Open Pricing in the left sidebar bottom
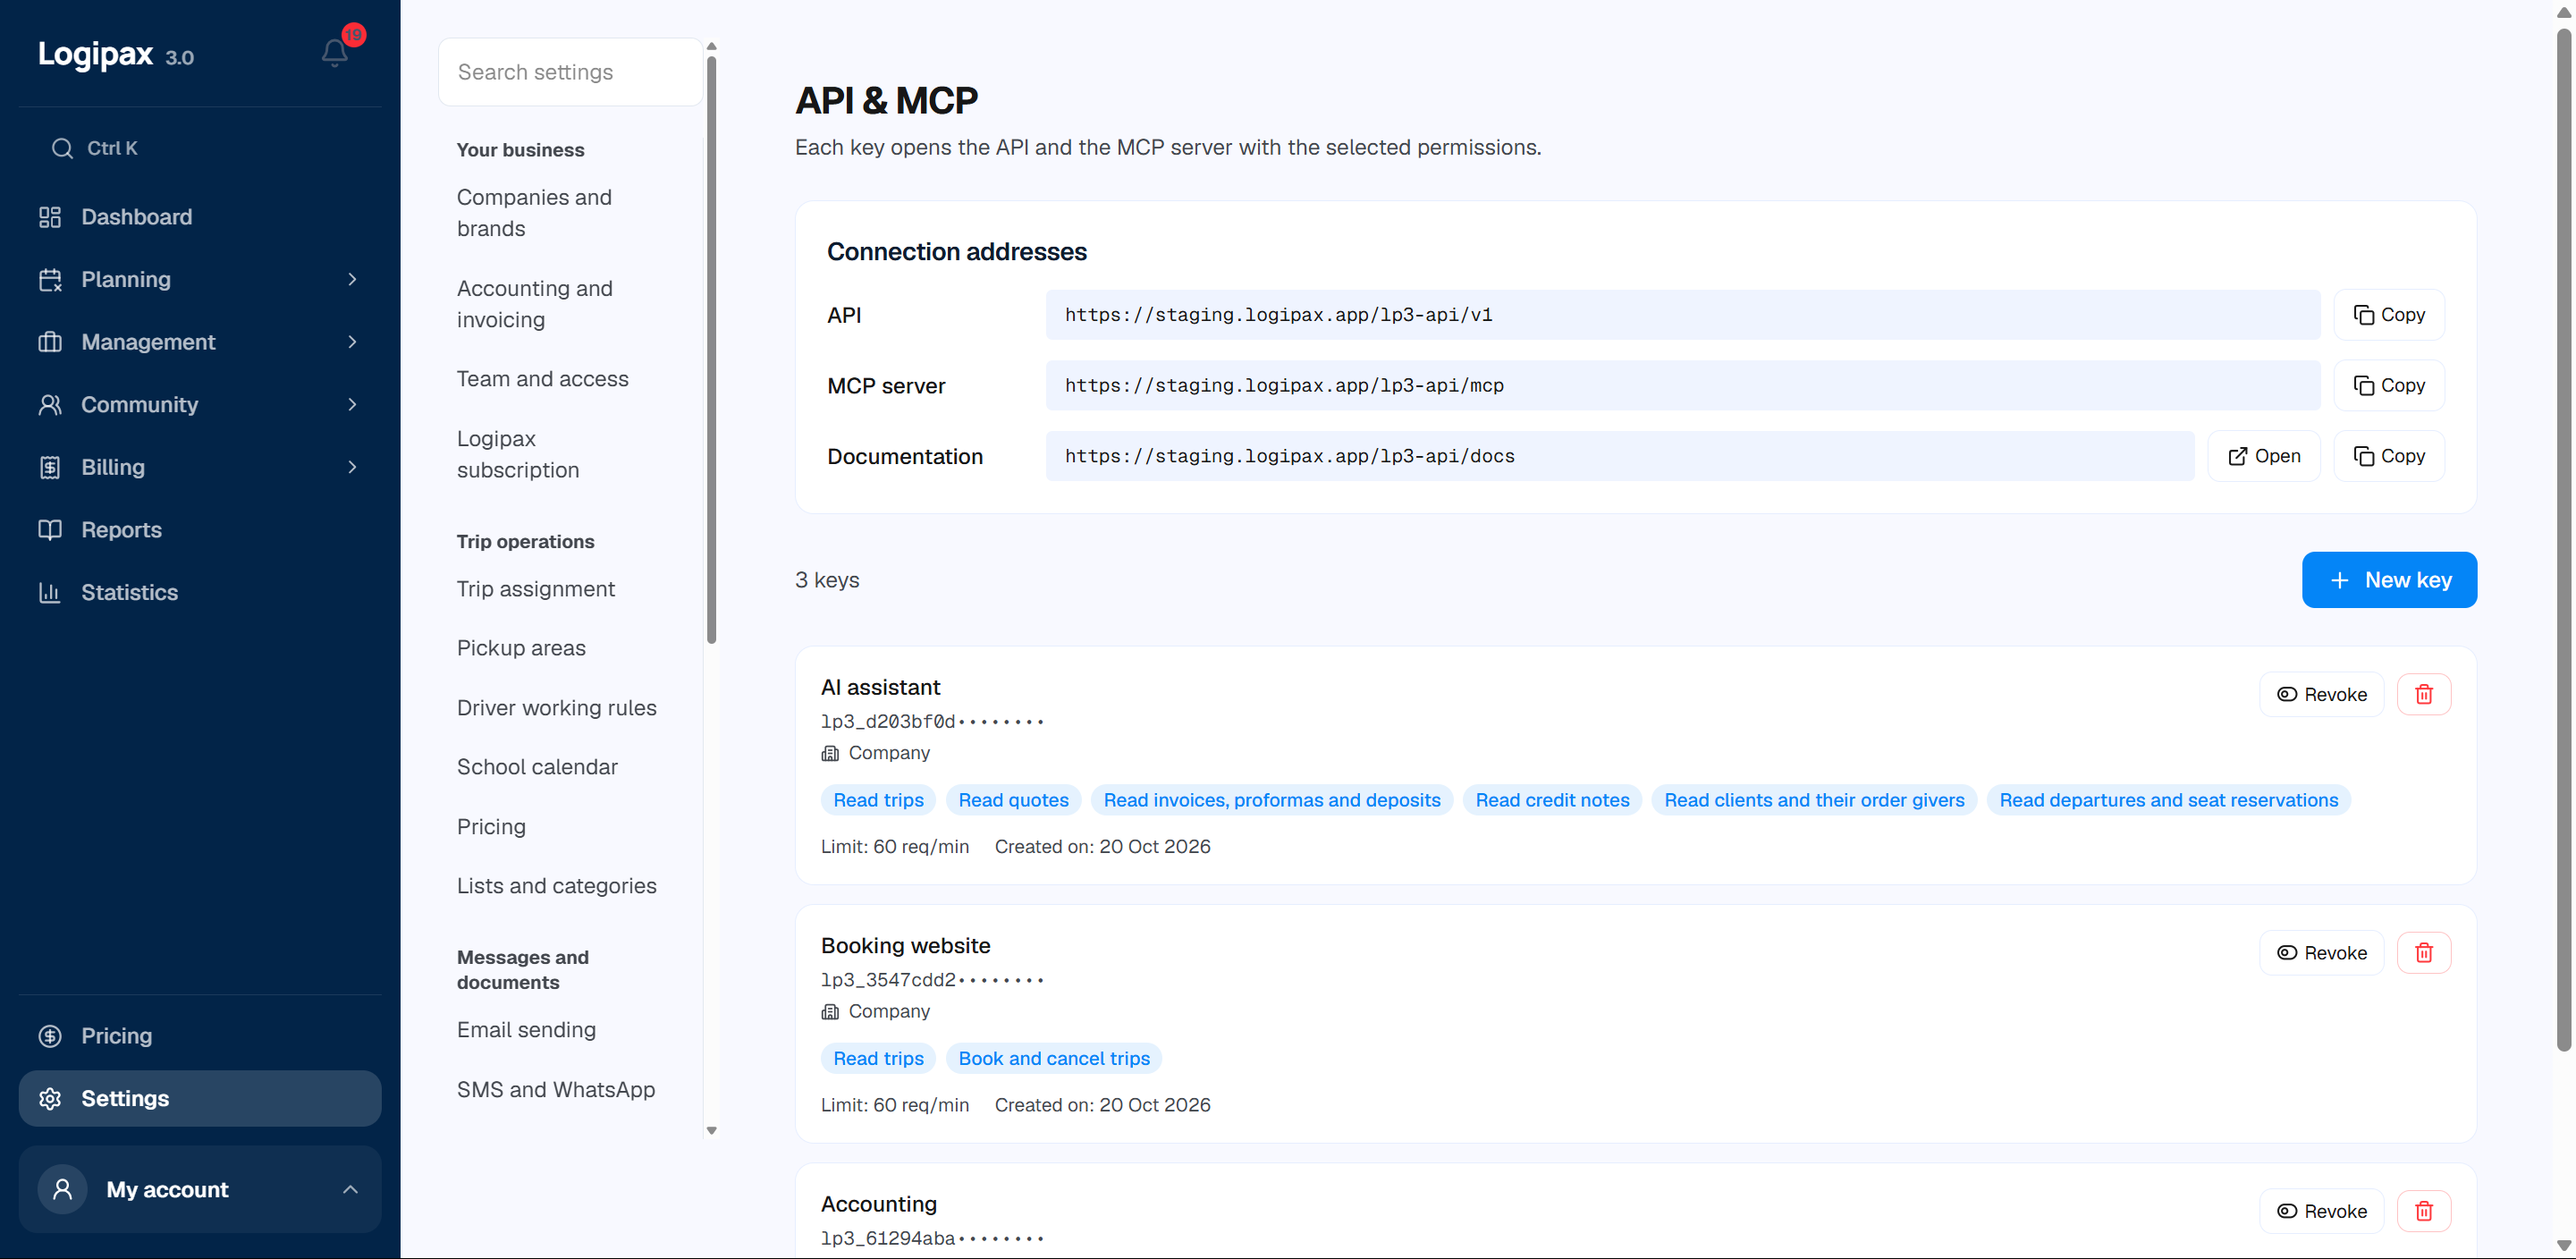Screen dimensions: 2576x1259 [x=199, y=1036]
